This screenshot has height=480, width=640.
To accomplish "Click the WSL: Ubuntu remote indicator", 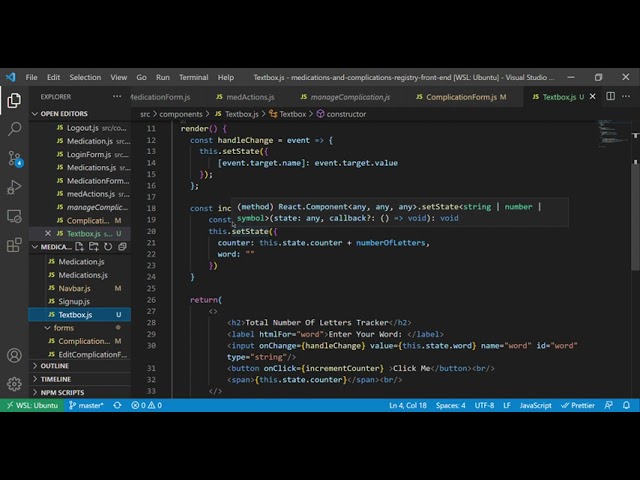I will point(32,405).
